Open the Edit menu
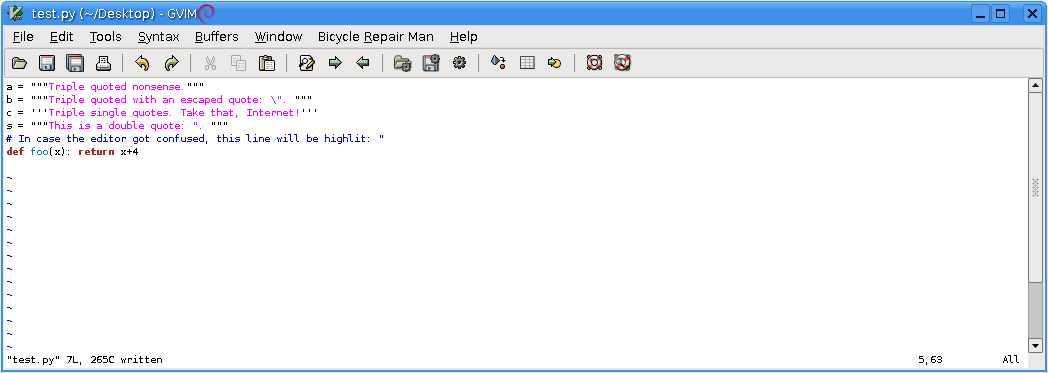 tap(61, 37)
